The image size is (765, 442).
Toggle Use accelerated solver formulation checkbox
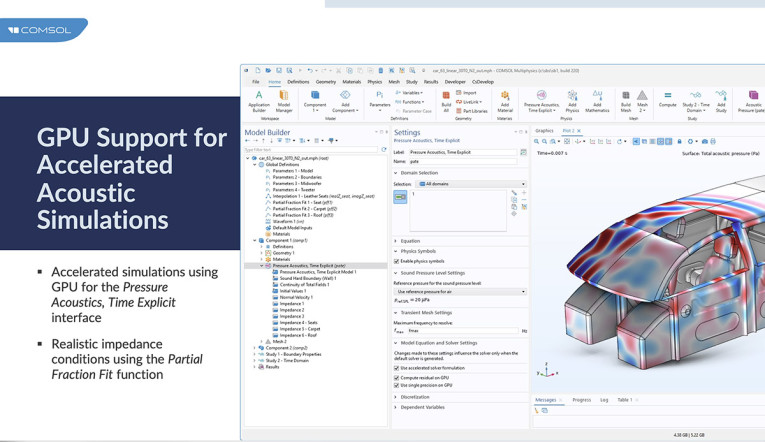[x=397, y=368]
